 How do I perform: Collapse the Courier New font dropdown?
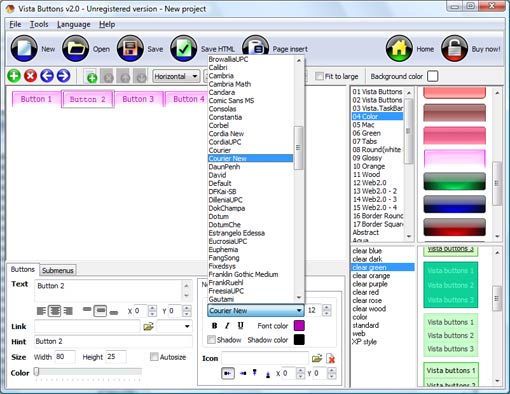coord(299,310)
